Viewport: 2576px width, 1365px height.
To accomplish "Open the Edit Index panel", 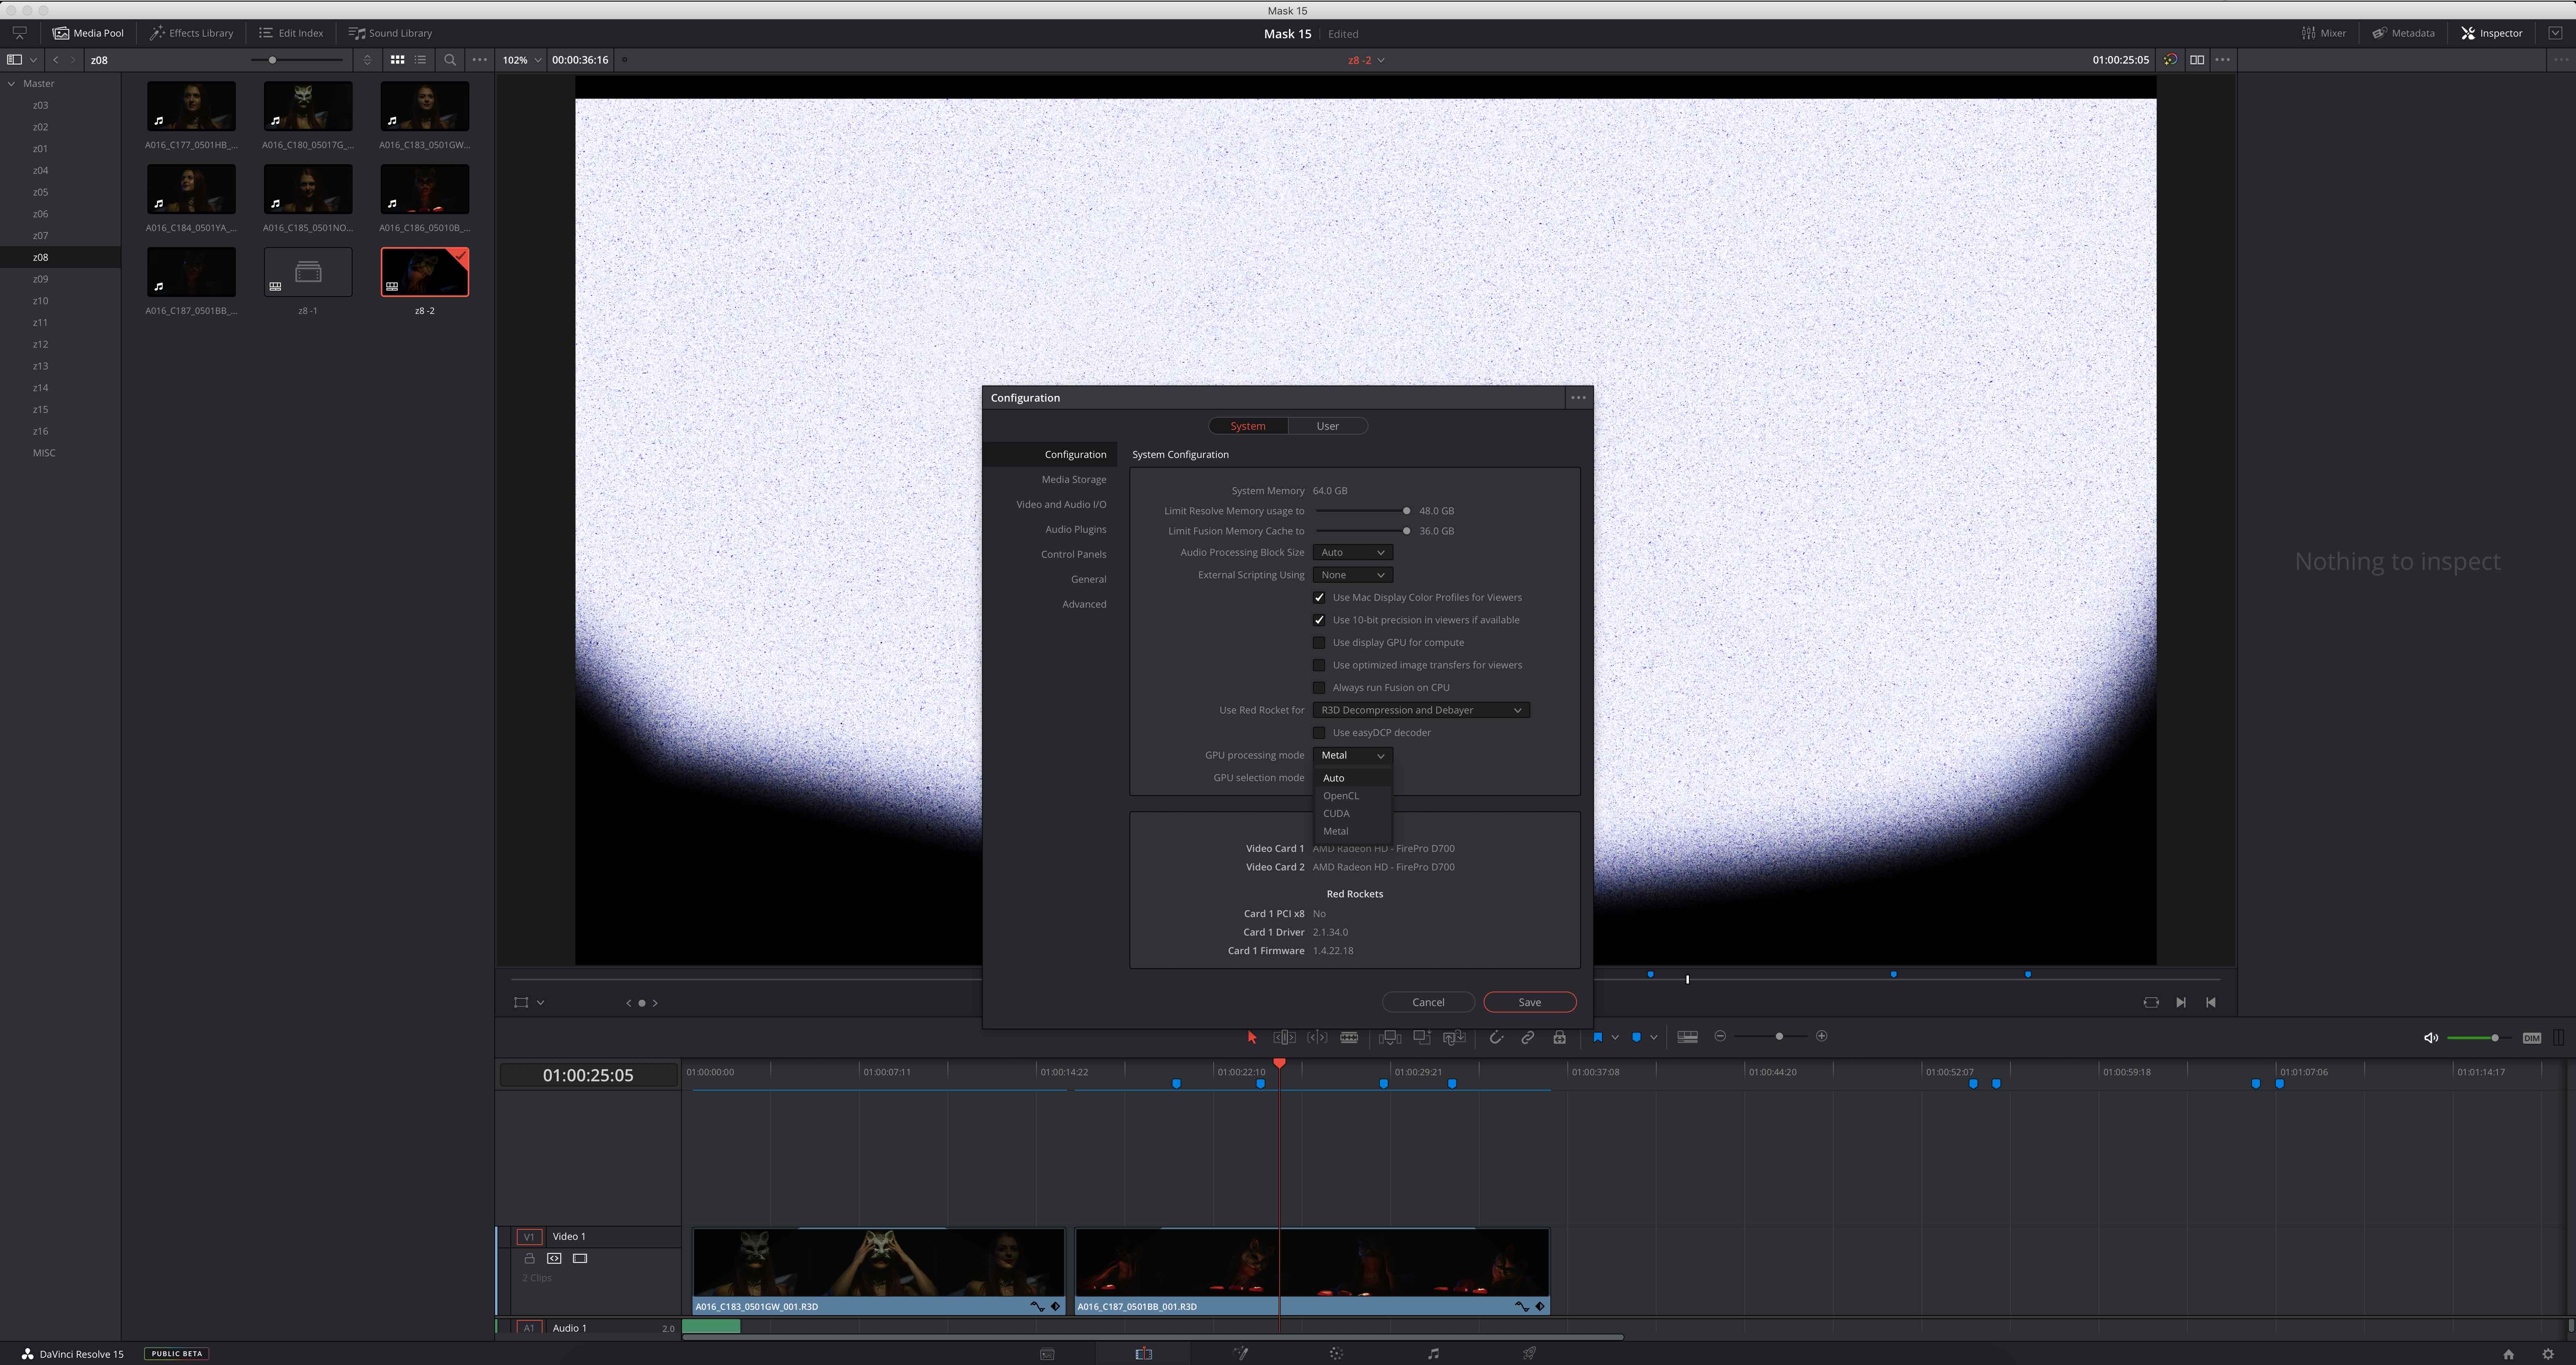I will click(x=291, y=33).
